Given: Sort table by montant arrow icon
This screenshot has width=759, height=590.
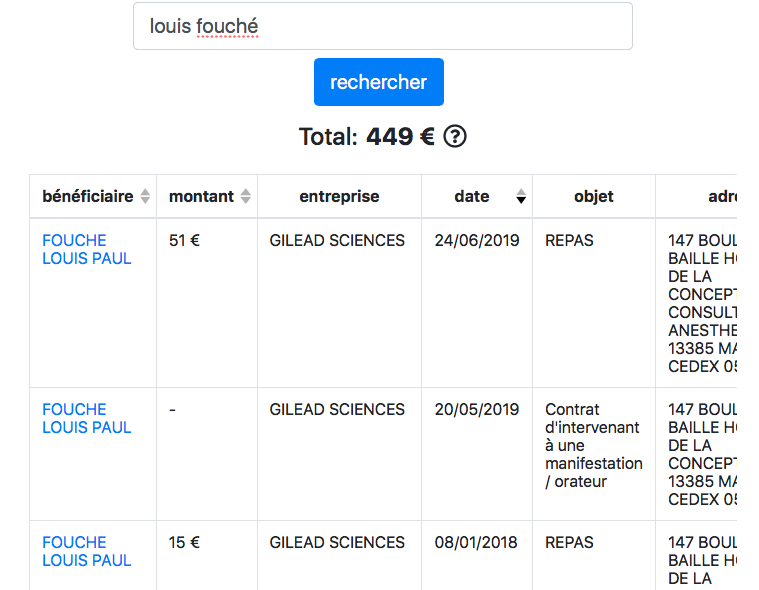Looking at the screenshot, I should click(x=246, y=197).
